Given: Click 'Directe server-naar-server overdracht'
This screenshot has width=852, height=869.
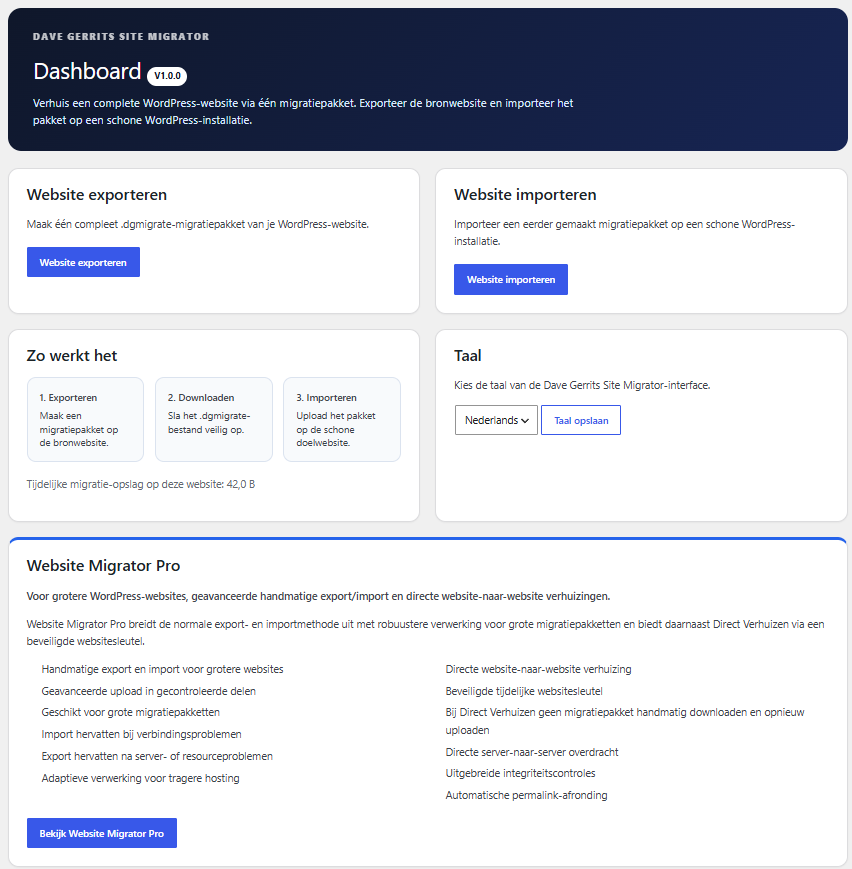Looking at the screenshot, I should [x=532, y=752].
